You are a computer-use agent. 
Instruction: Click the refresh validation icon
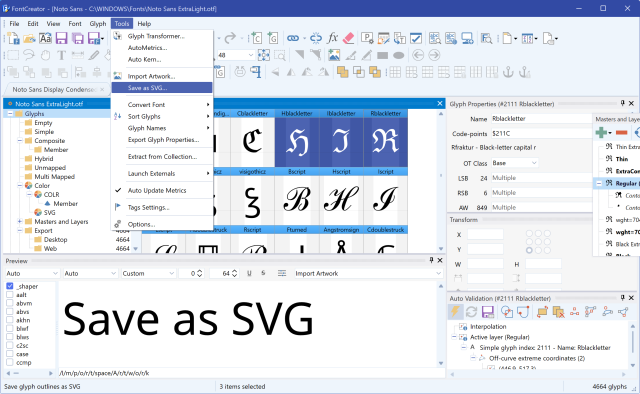click(x=471, y=312)
